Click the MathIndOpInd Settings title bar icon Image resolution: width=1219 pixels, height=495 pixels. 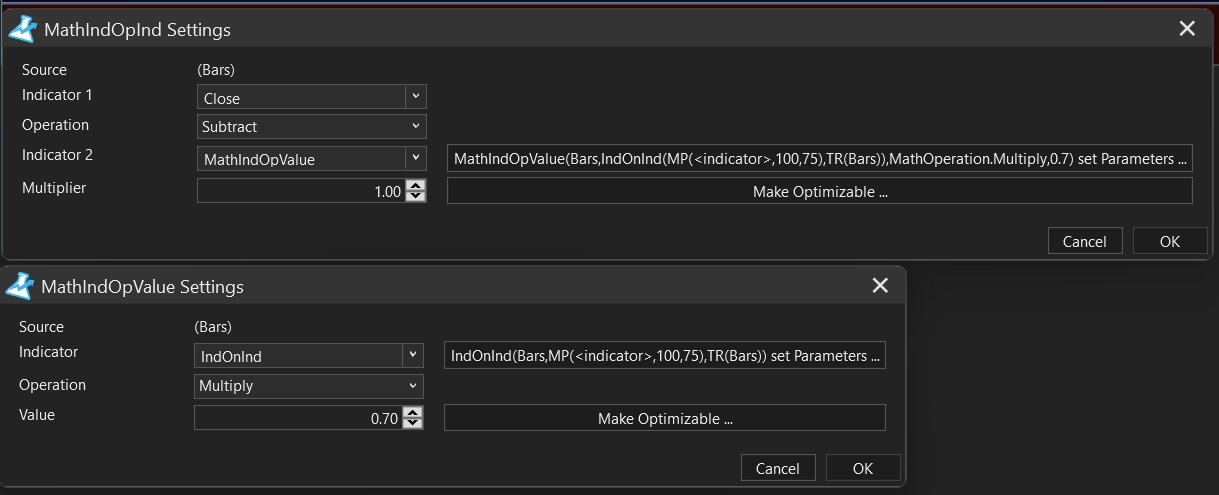(x=22, y=30)
